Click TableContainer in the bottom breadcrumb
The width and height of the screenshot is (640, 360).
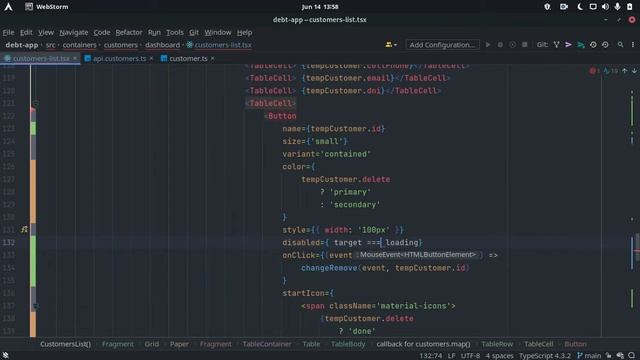267,344
